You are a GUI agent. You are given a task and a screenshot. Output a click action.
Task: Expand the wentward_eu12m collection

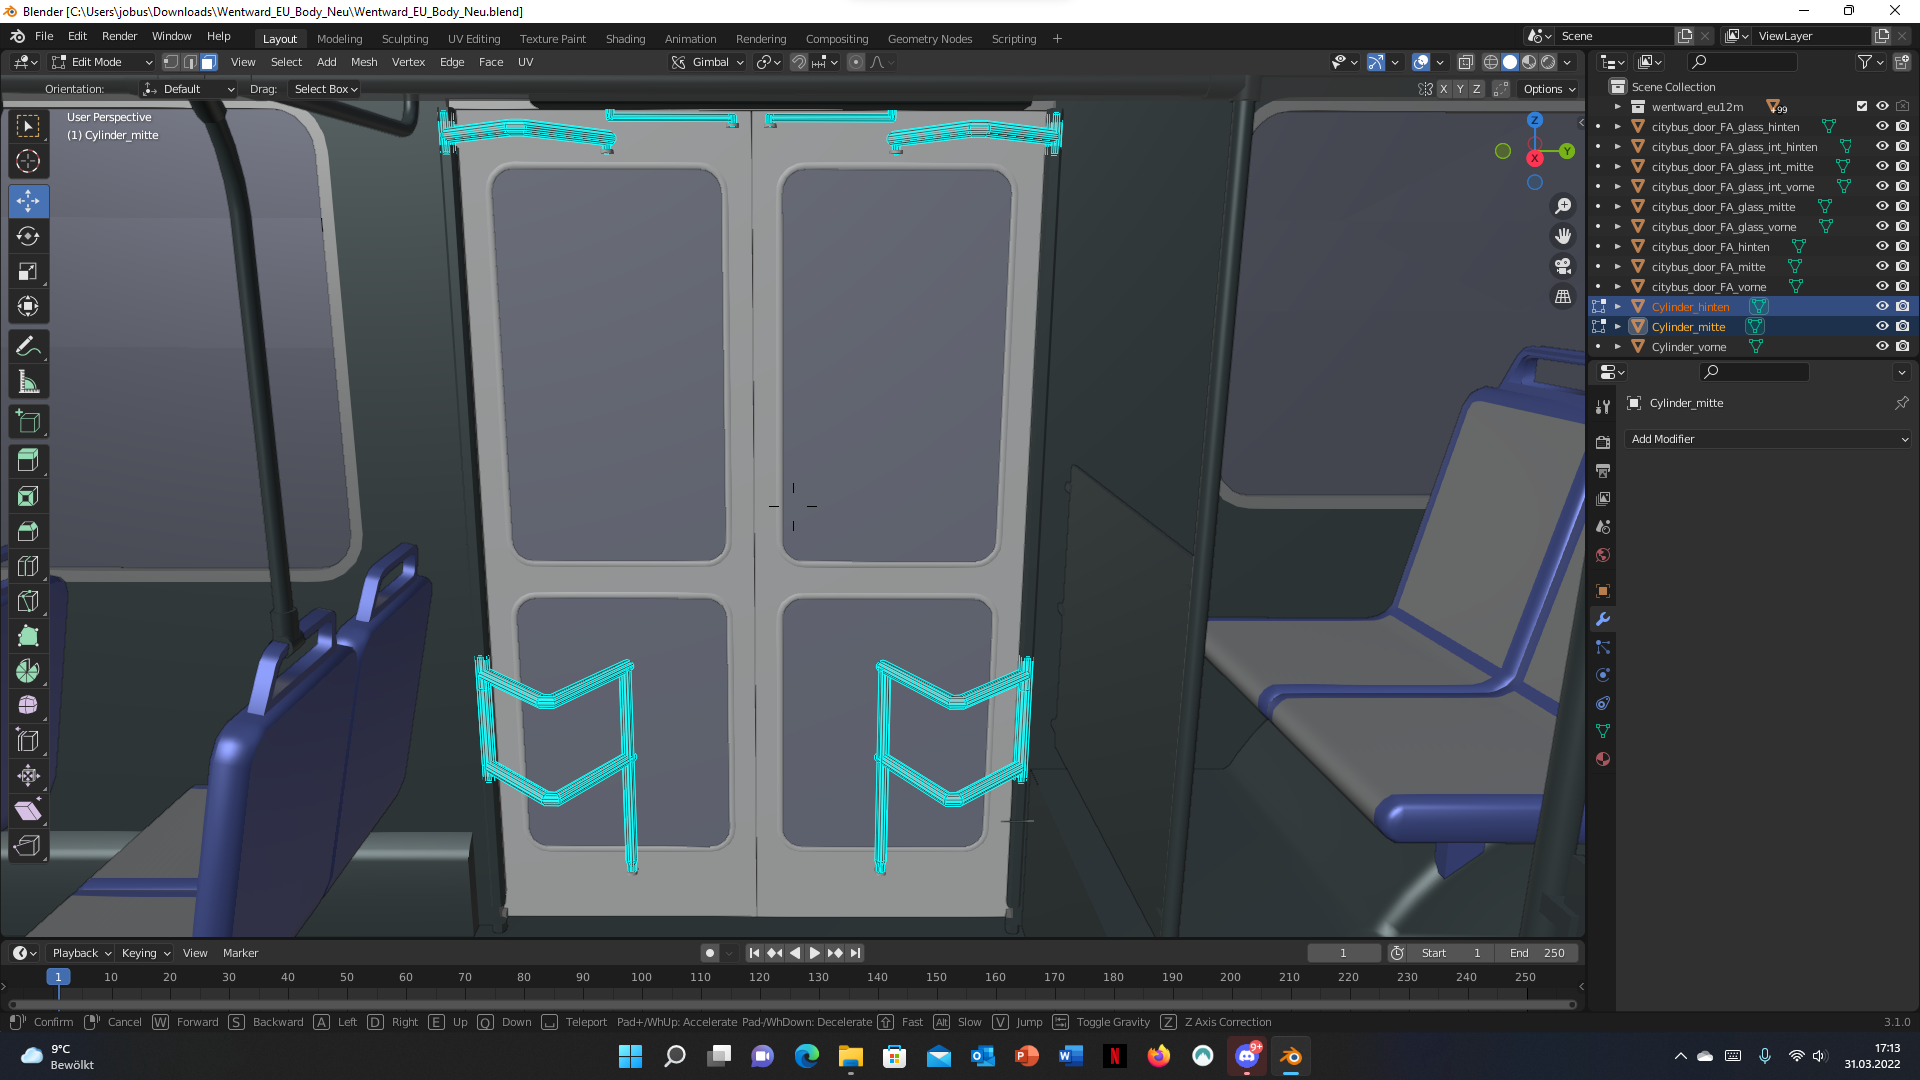[x=1618, y=107]
